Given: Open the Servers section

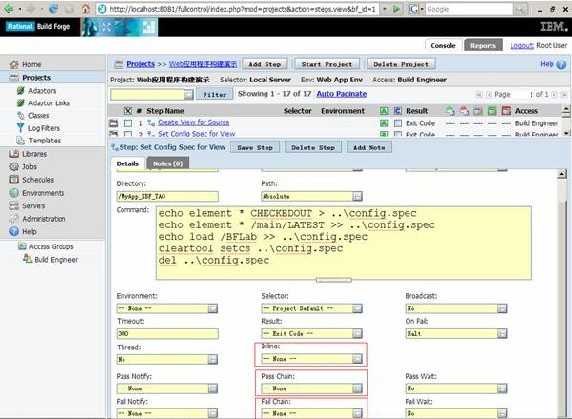Looking at the screenshot, I should coord(34,206).
